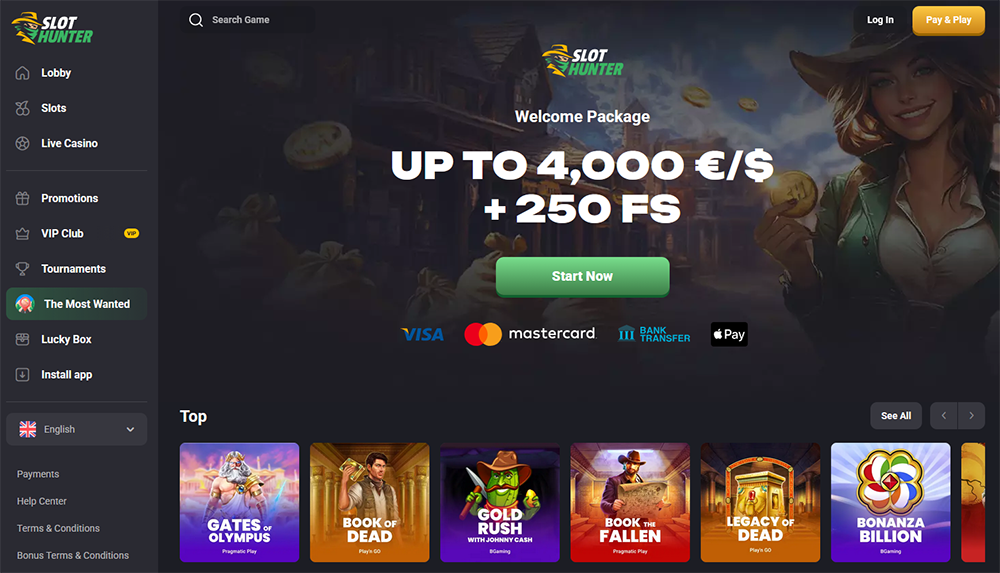
Task: Click the Pay & Play button
Action: 948,20
